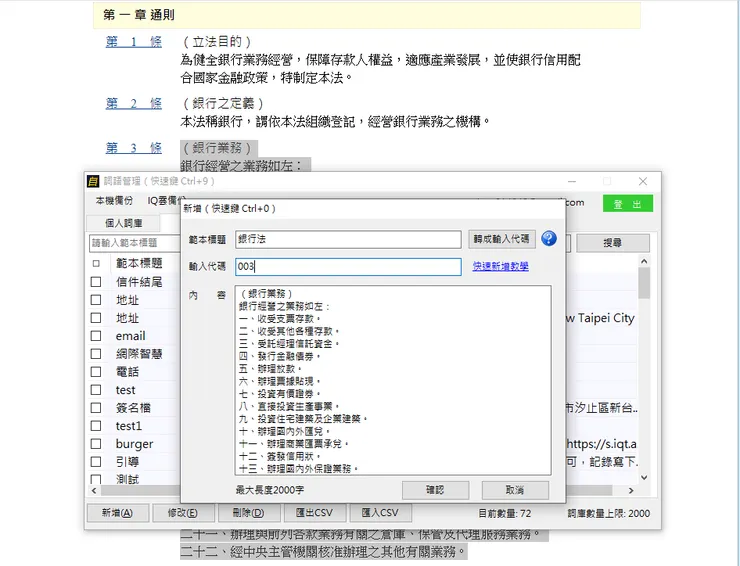This screenshot has width=740, height=566.
Task: Click the 匯出CSV button
Action: coord(314,513)
